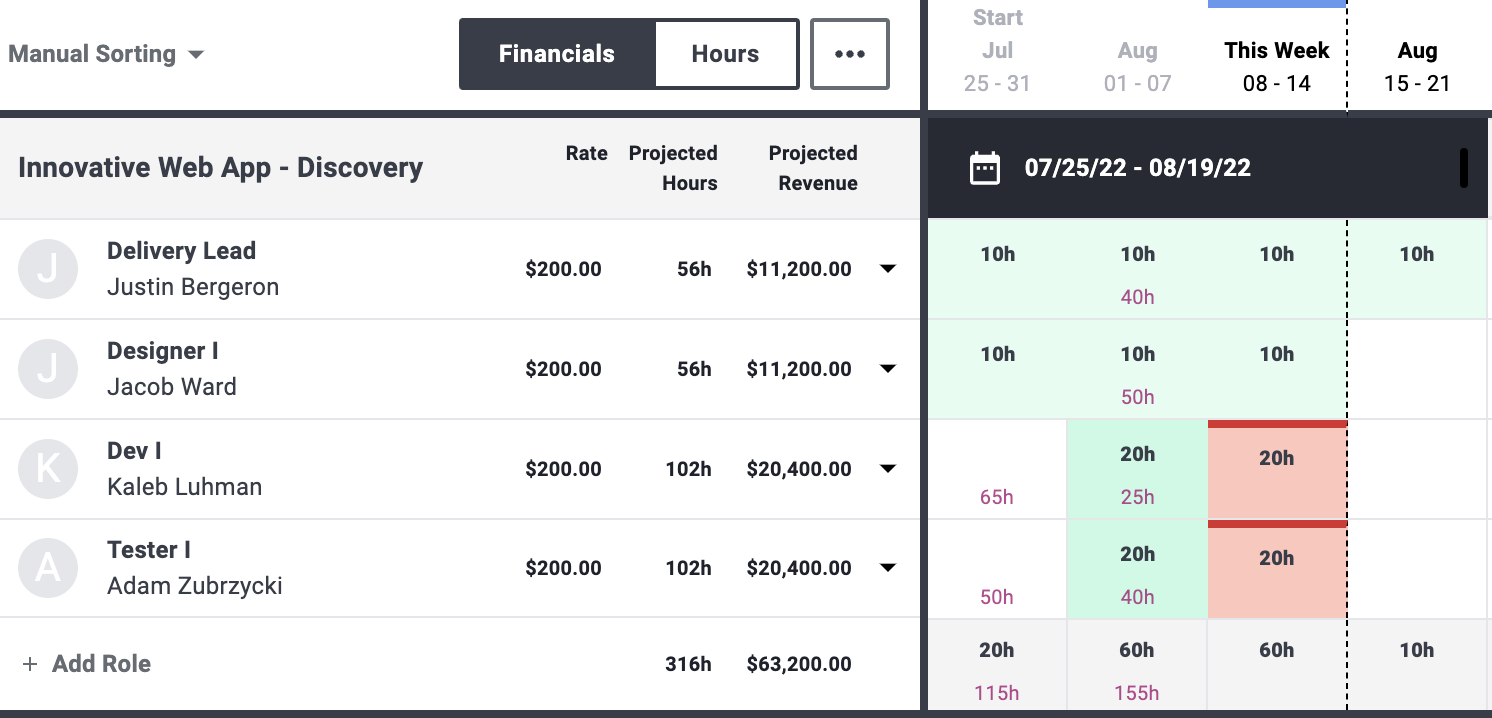Image resolution: width=1492 pixels, height=718 pixels.
Task: Click the Add Role link
Action: coord(101,664)
